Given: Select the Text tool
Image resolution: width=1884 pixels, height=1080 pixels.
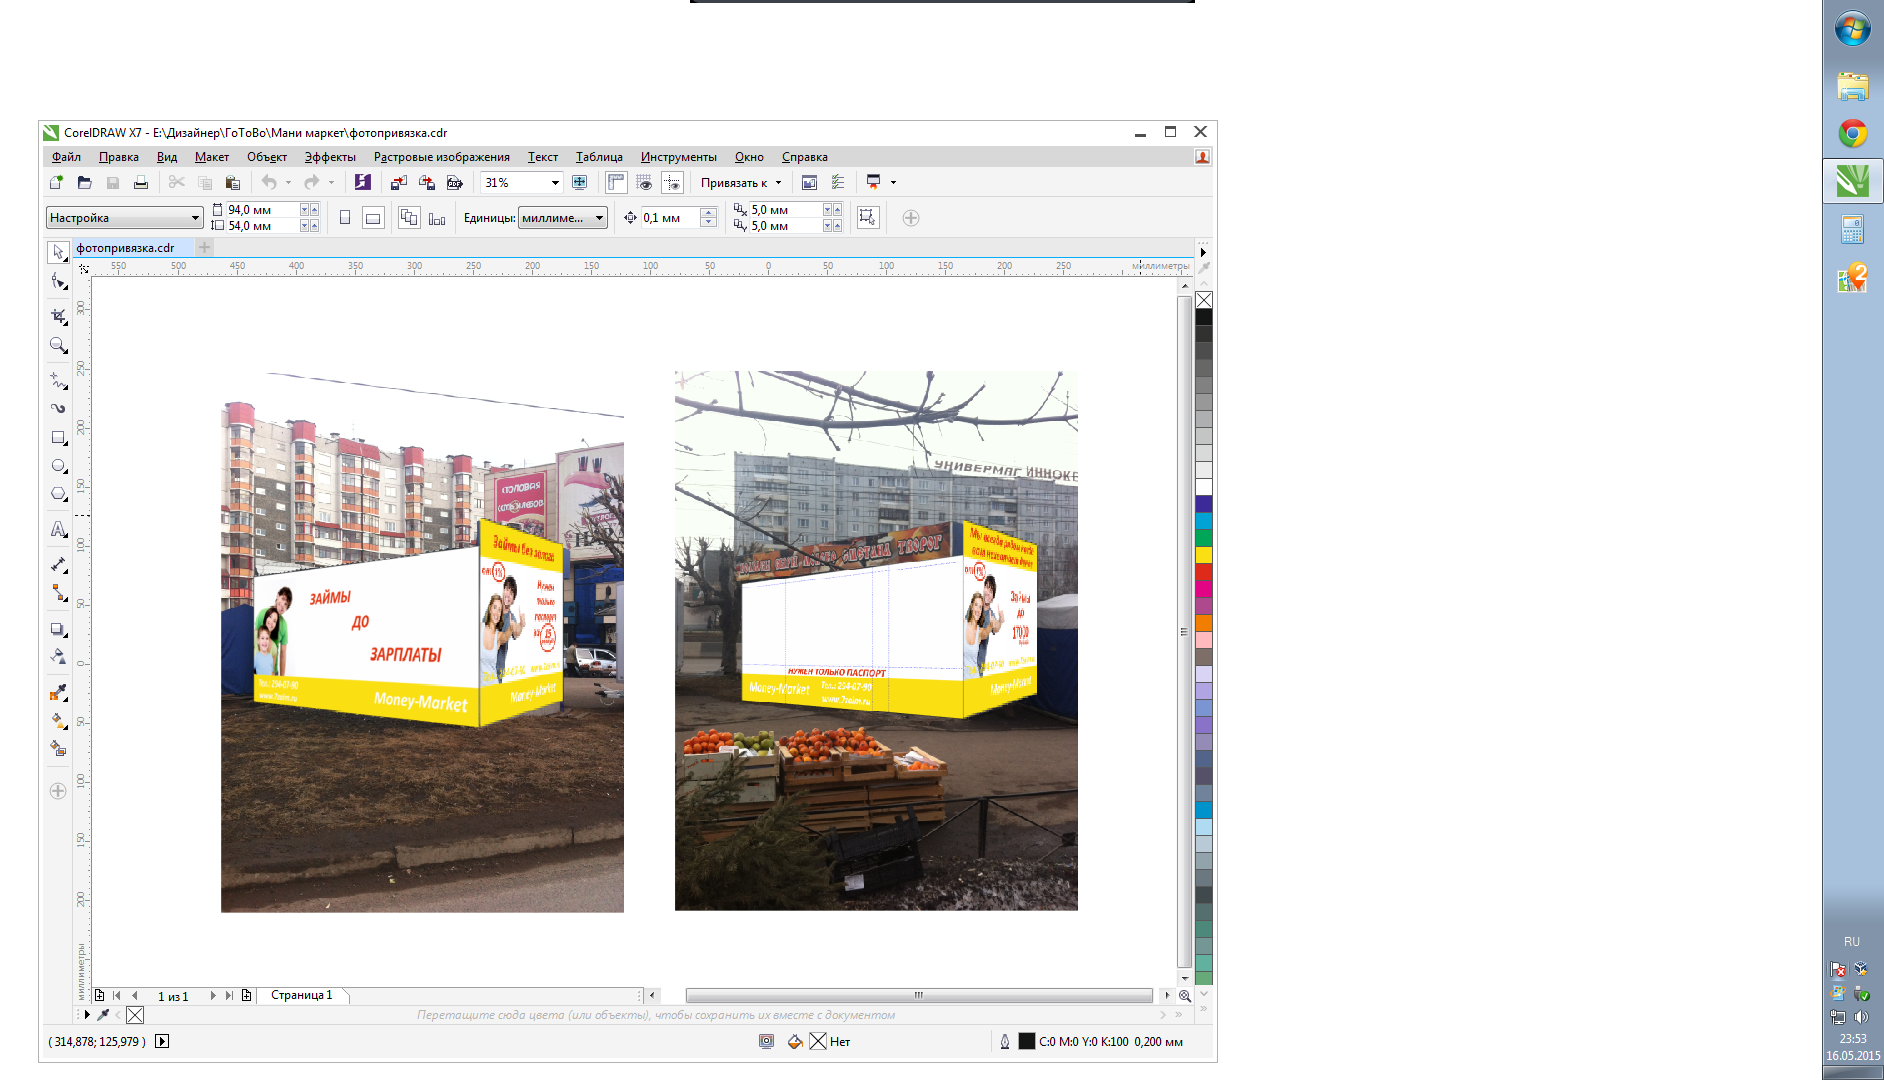Looking at the screenshot, I should 58,529.
